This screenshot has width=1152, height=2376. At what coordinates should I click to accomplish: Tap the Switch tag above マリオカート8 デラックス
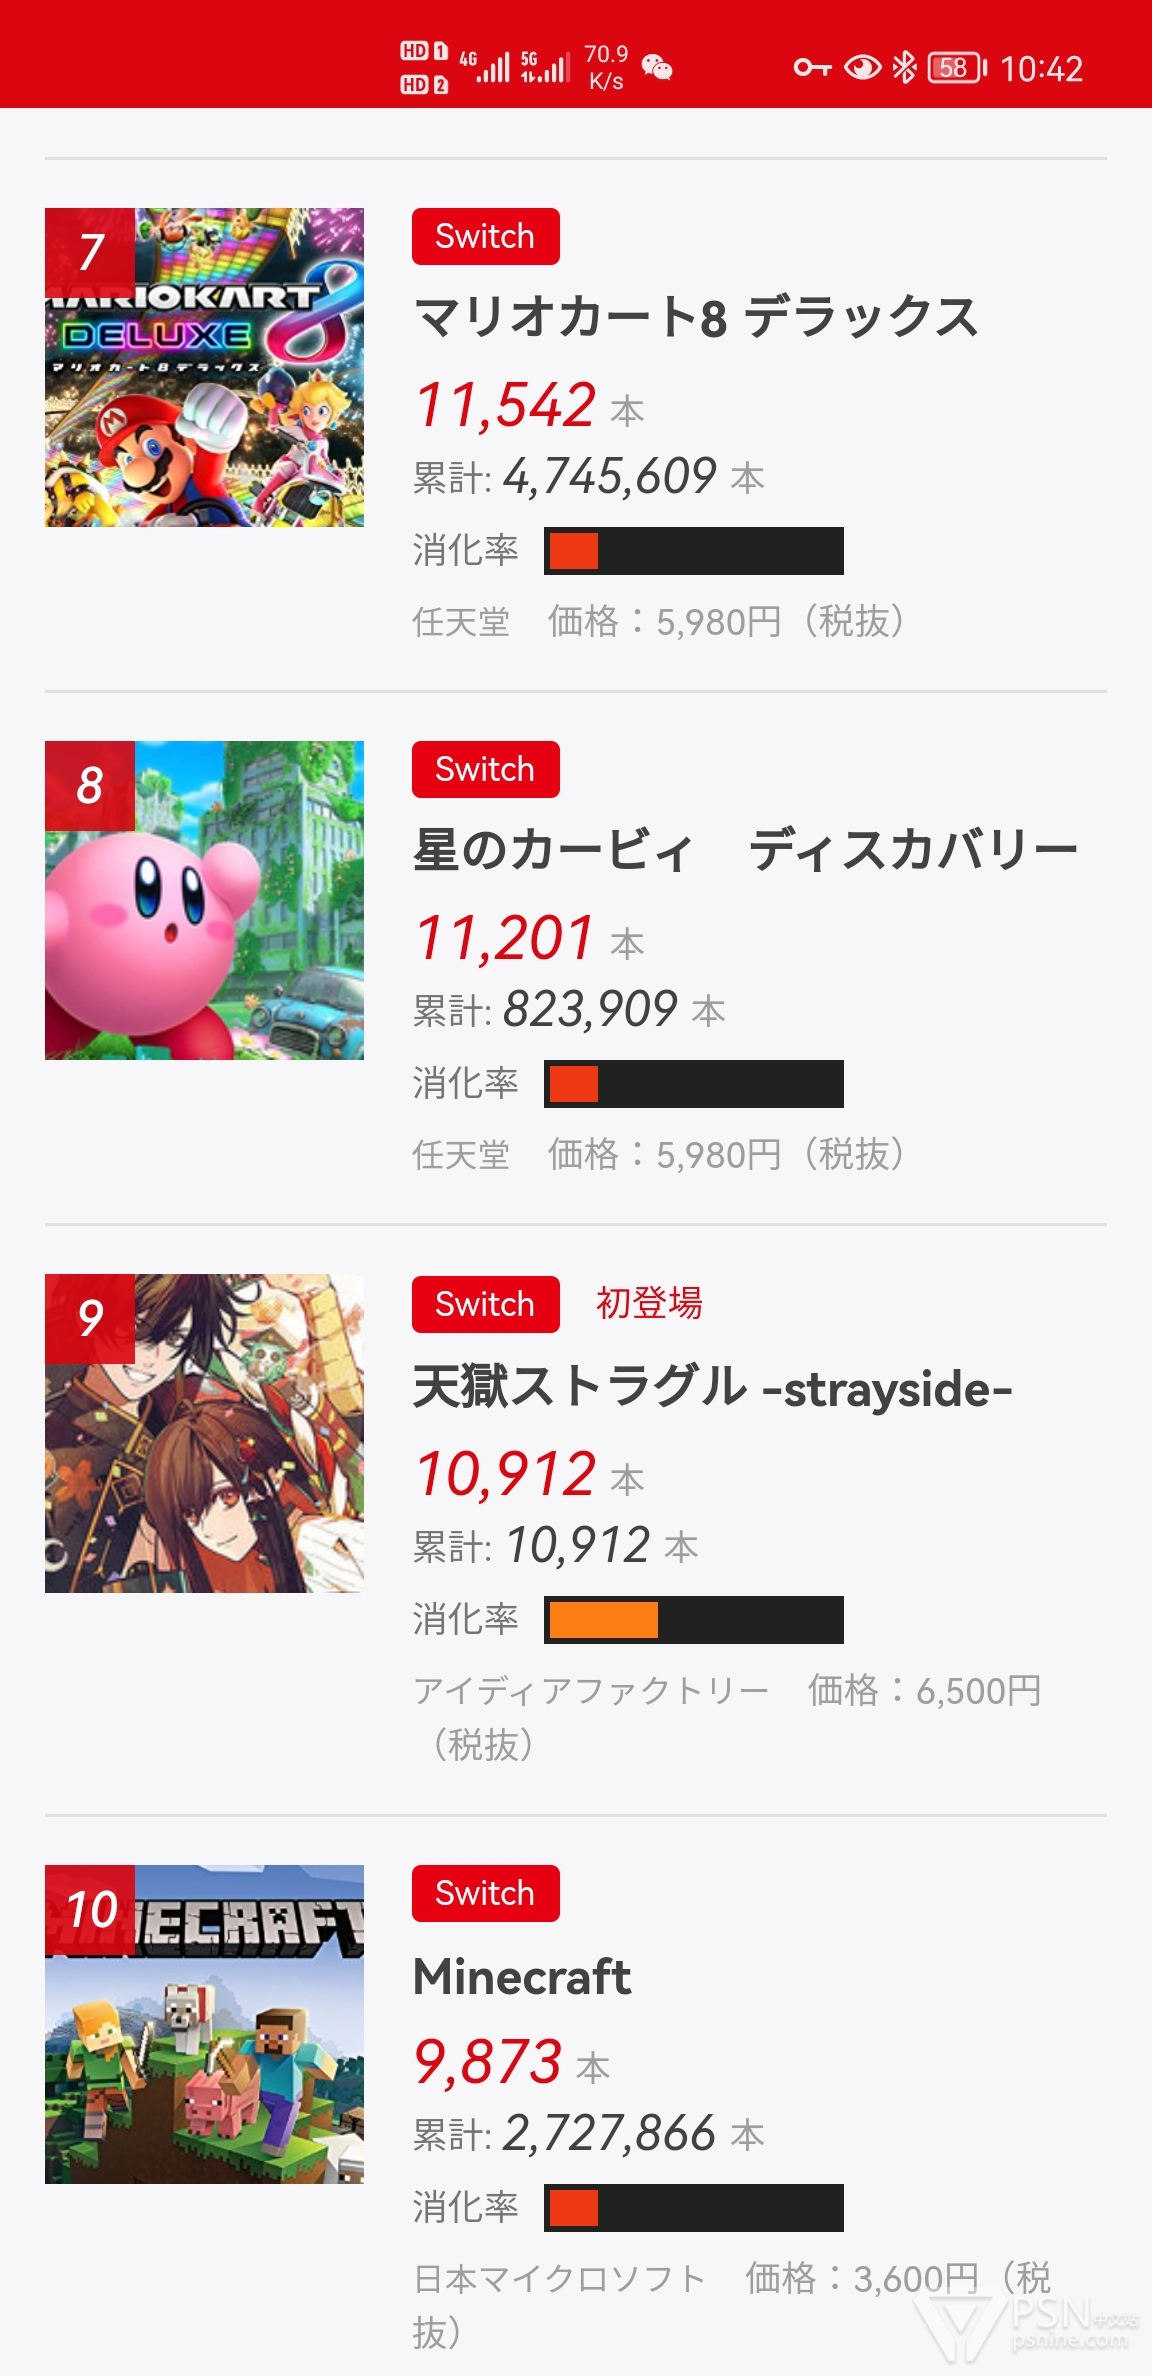pos(485,237)
